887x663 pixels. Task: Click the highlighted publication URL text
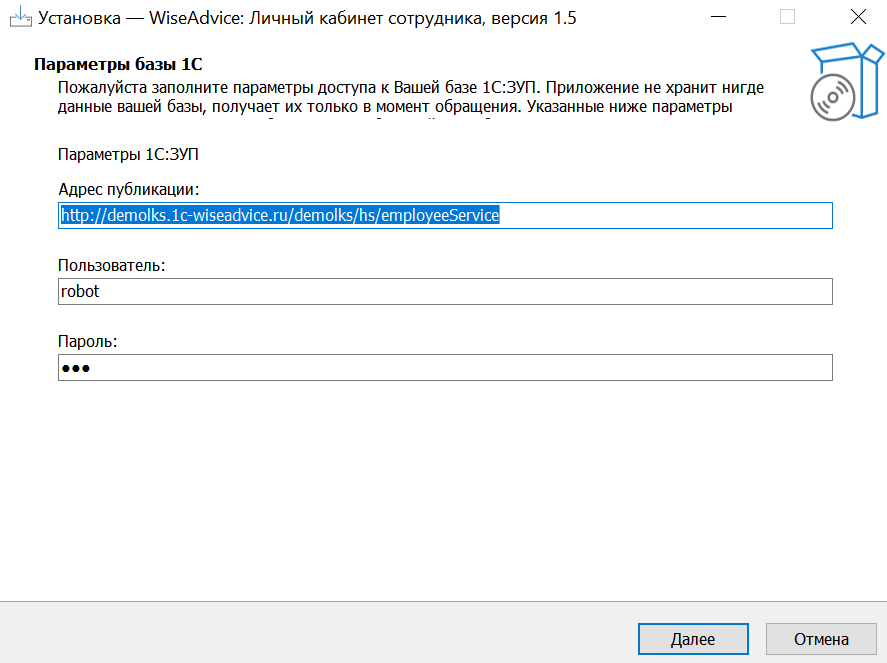[x=280, y=215]
